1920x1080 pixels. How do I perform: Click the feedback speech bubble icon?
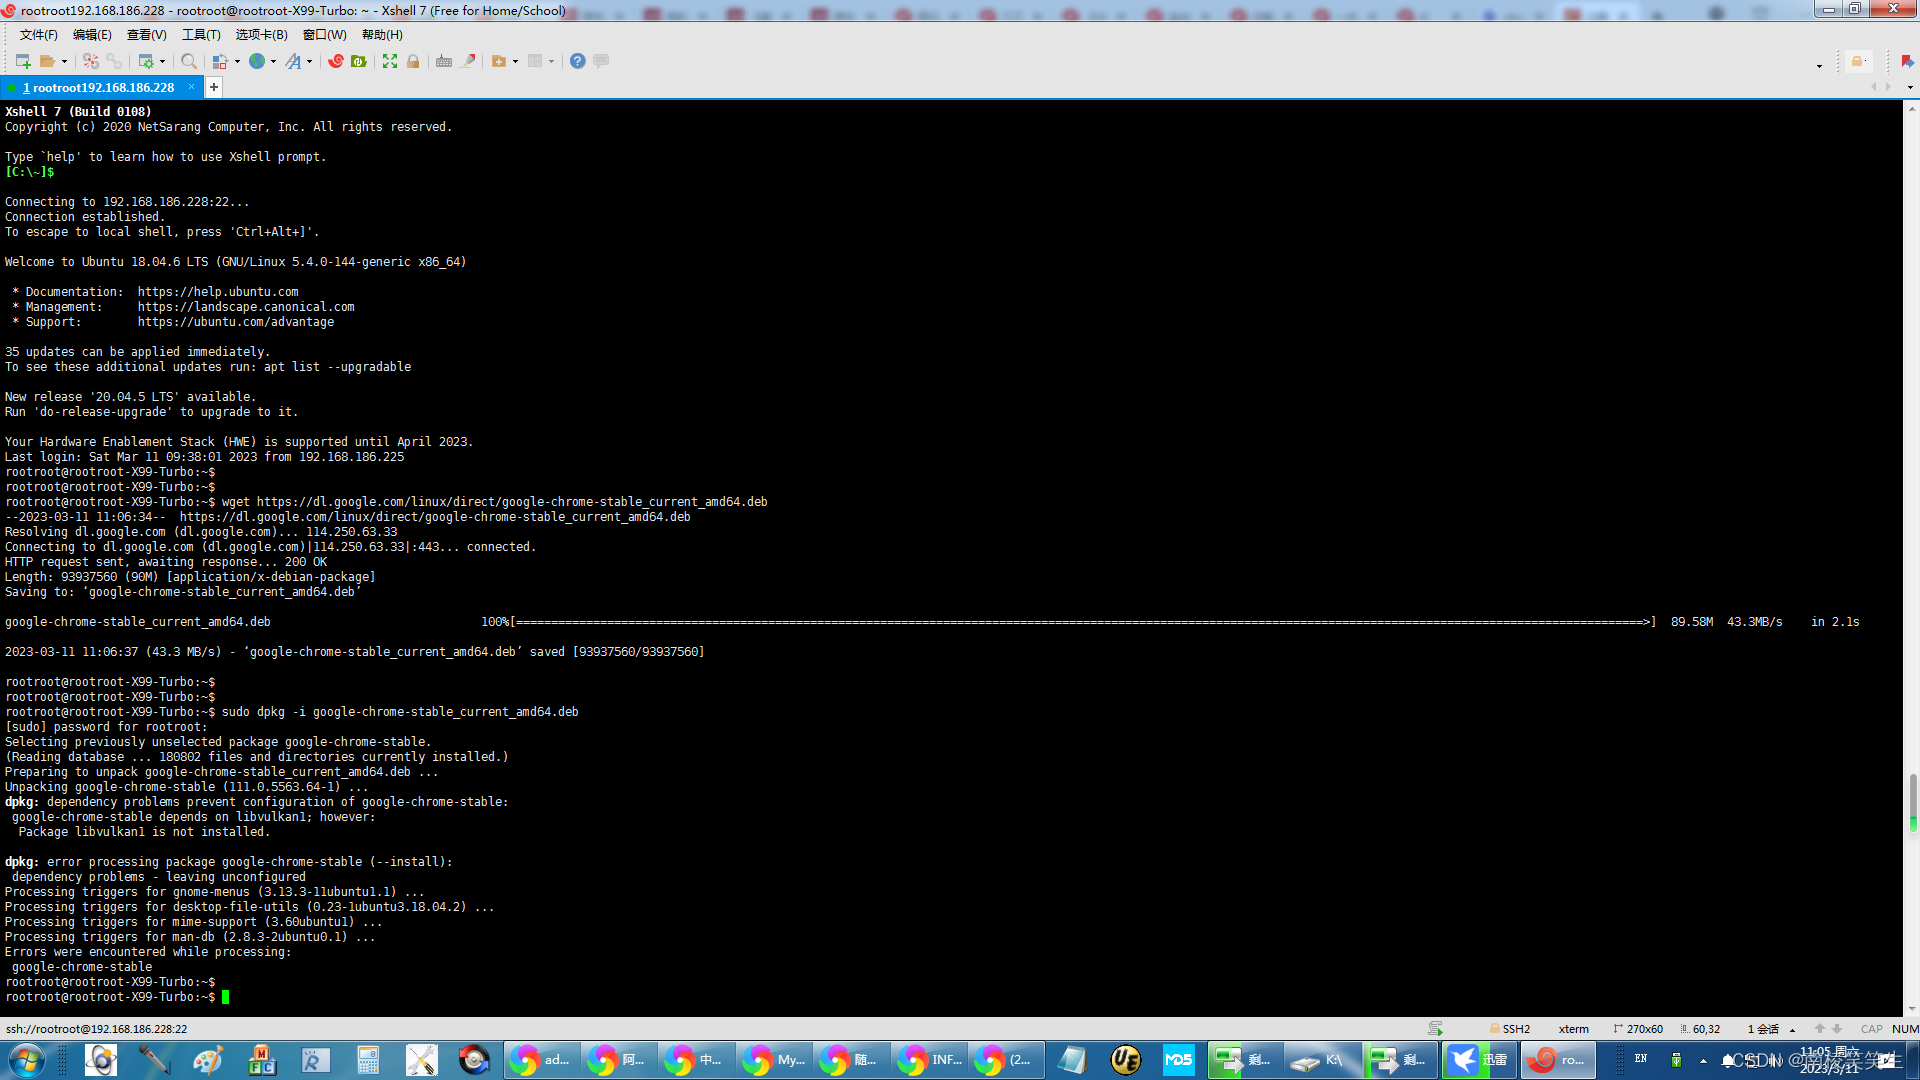[601, 61]
